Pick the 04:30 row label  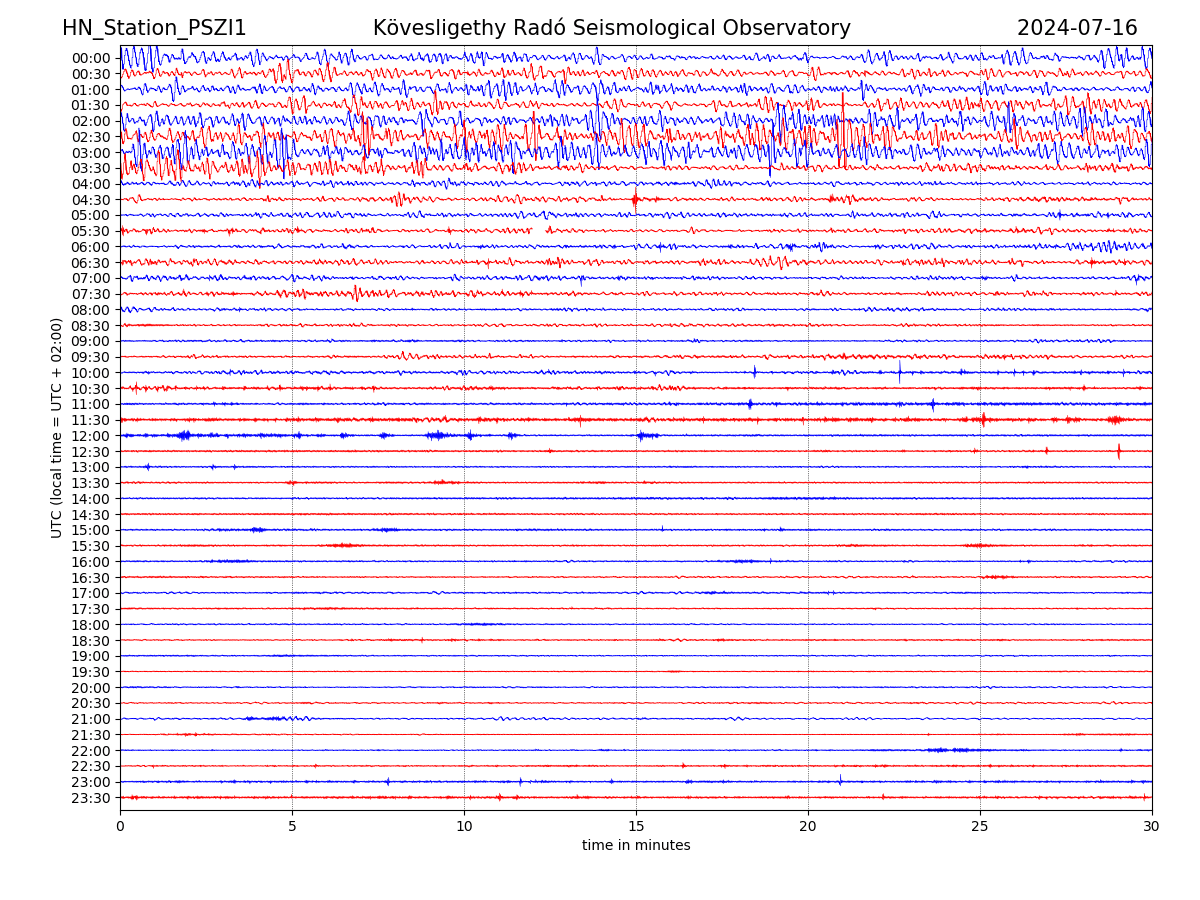[91, 200]
